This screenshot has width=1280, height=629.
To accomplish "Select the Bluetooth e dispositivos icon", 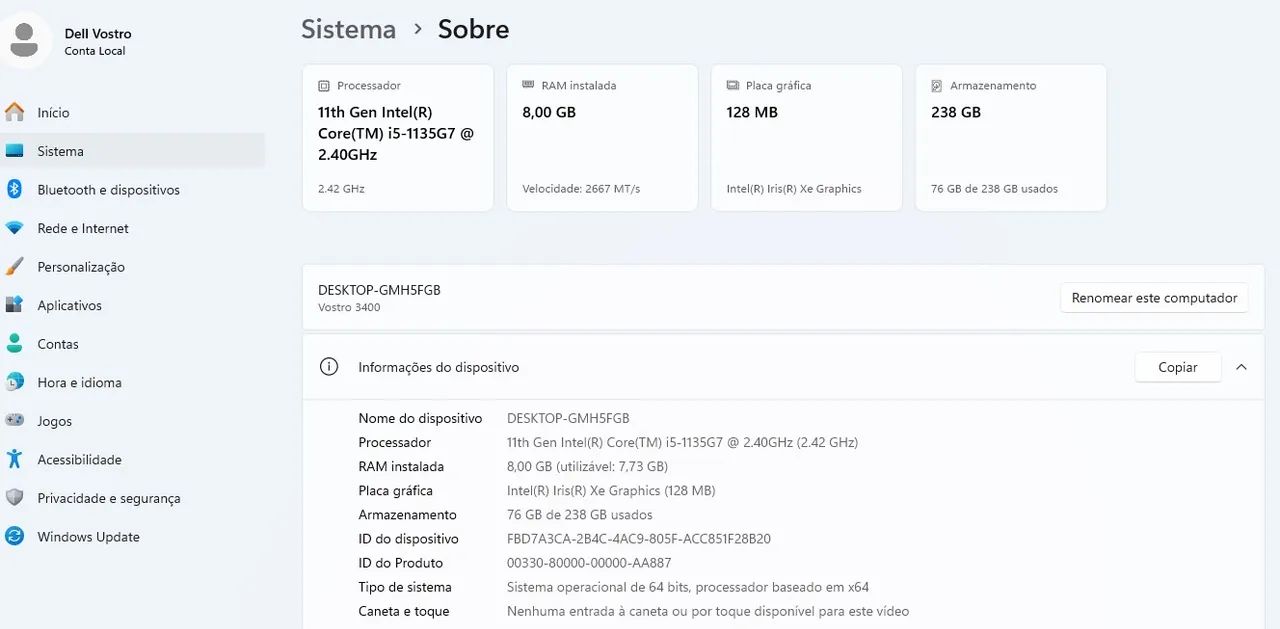I will click(x=15, y=189).
